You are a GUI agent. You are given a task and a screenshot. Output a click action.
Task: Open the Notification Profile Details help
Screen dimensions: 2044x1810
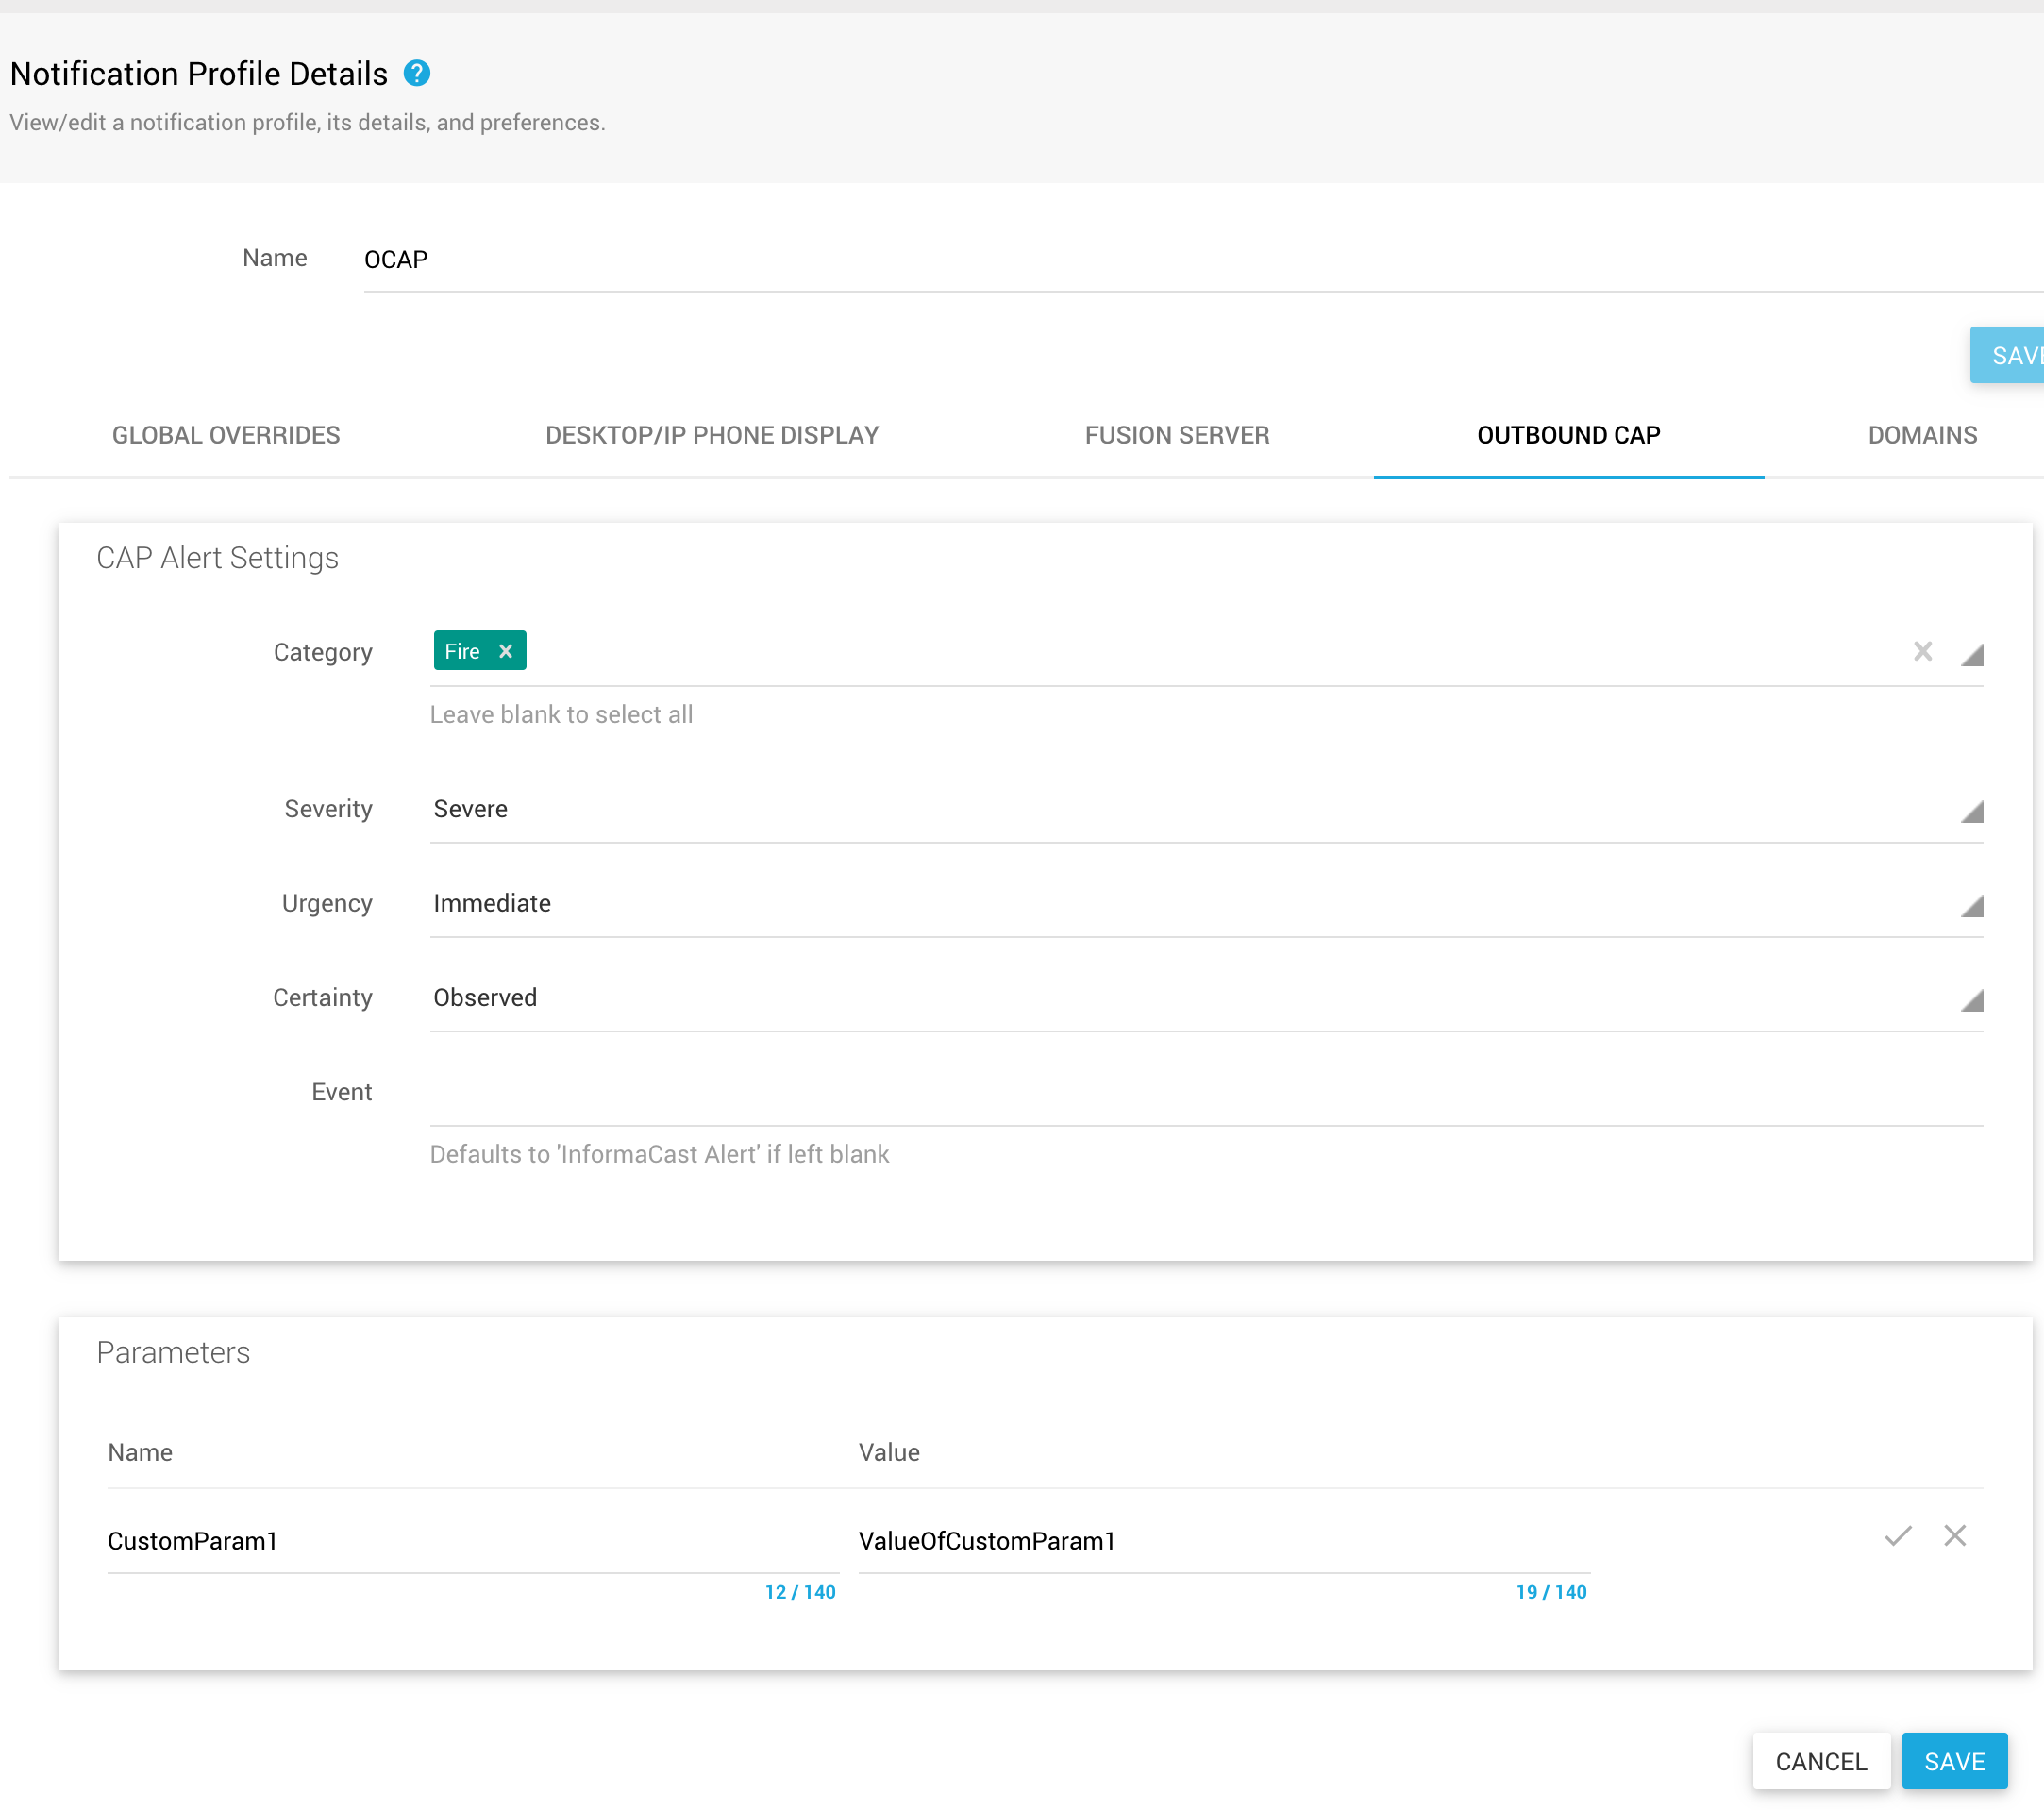(418, 73)
